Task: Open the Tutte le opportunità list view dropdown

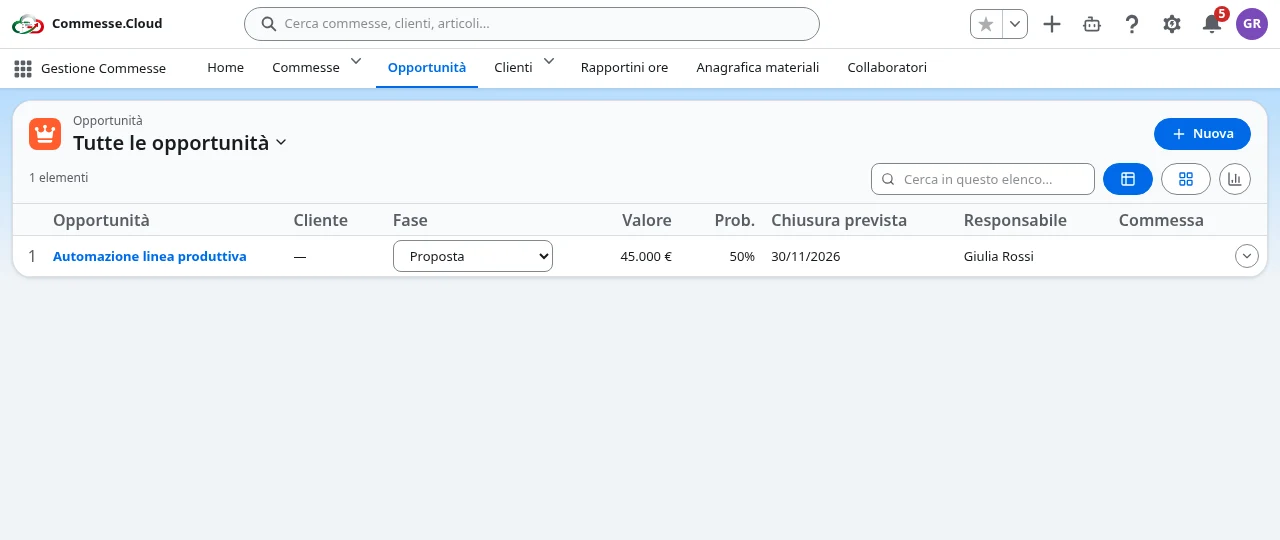Action: [281, 143]
